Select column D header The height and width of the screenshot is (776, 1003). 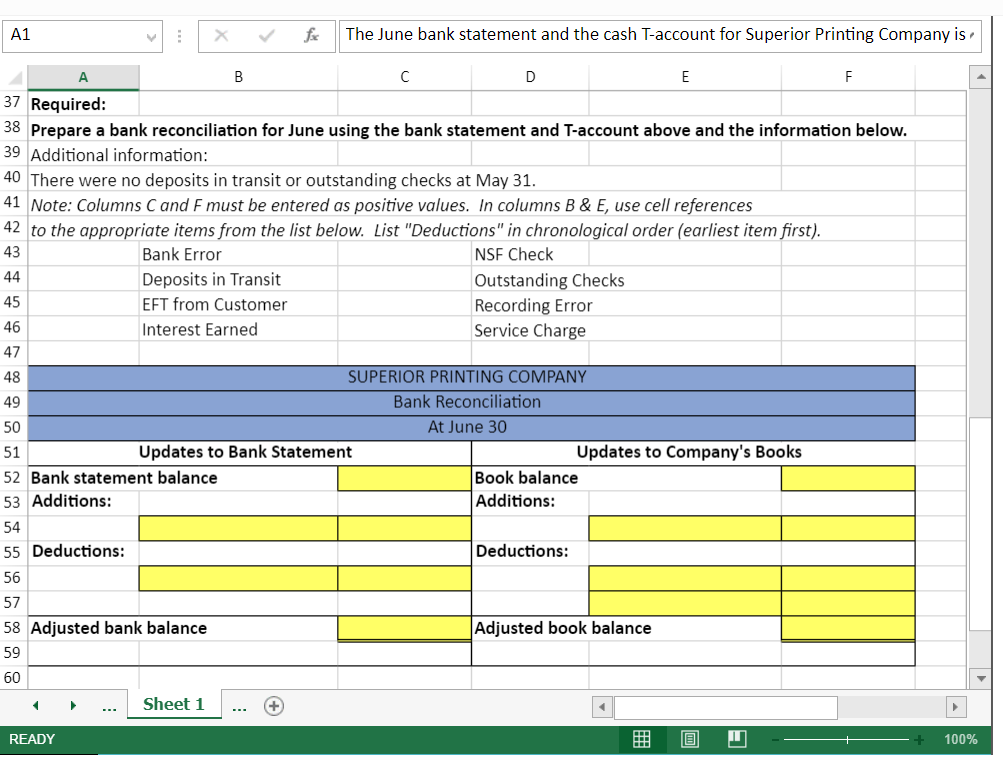530,77
